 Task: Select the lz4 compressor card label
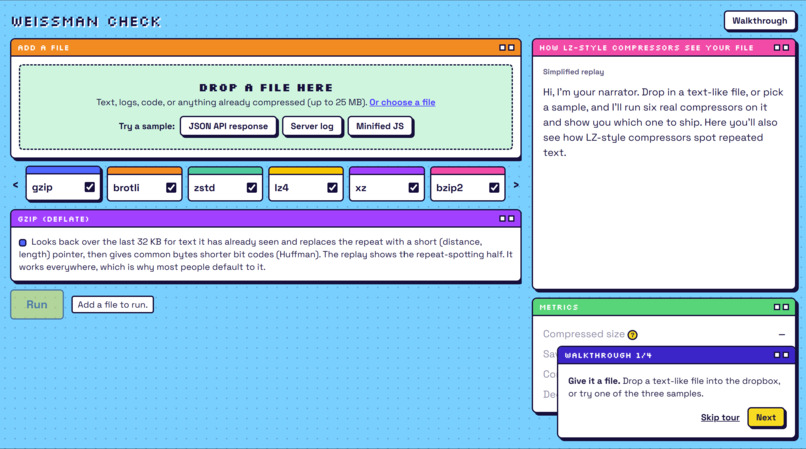tap(281, 188)
